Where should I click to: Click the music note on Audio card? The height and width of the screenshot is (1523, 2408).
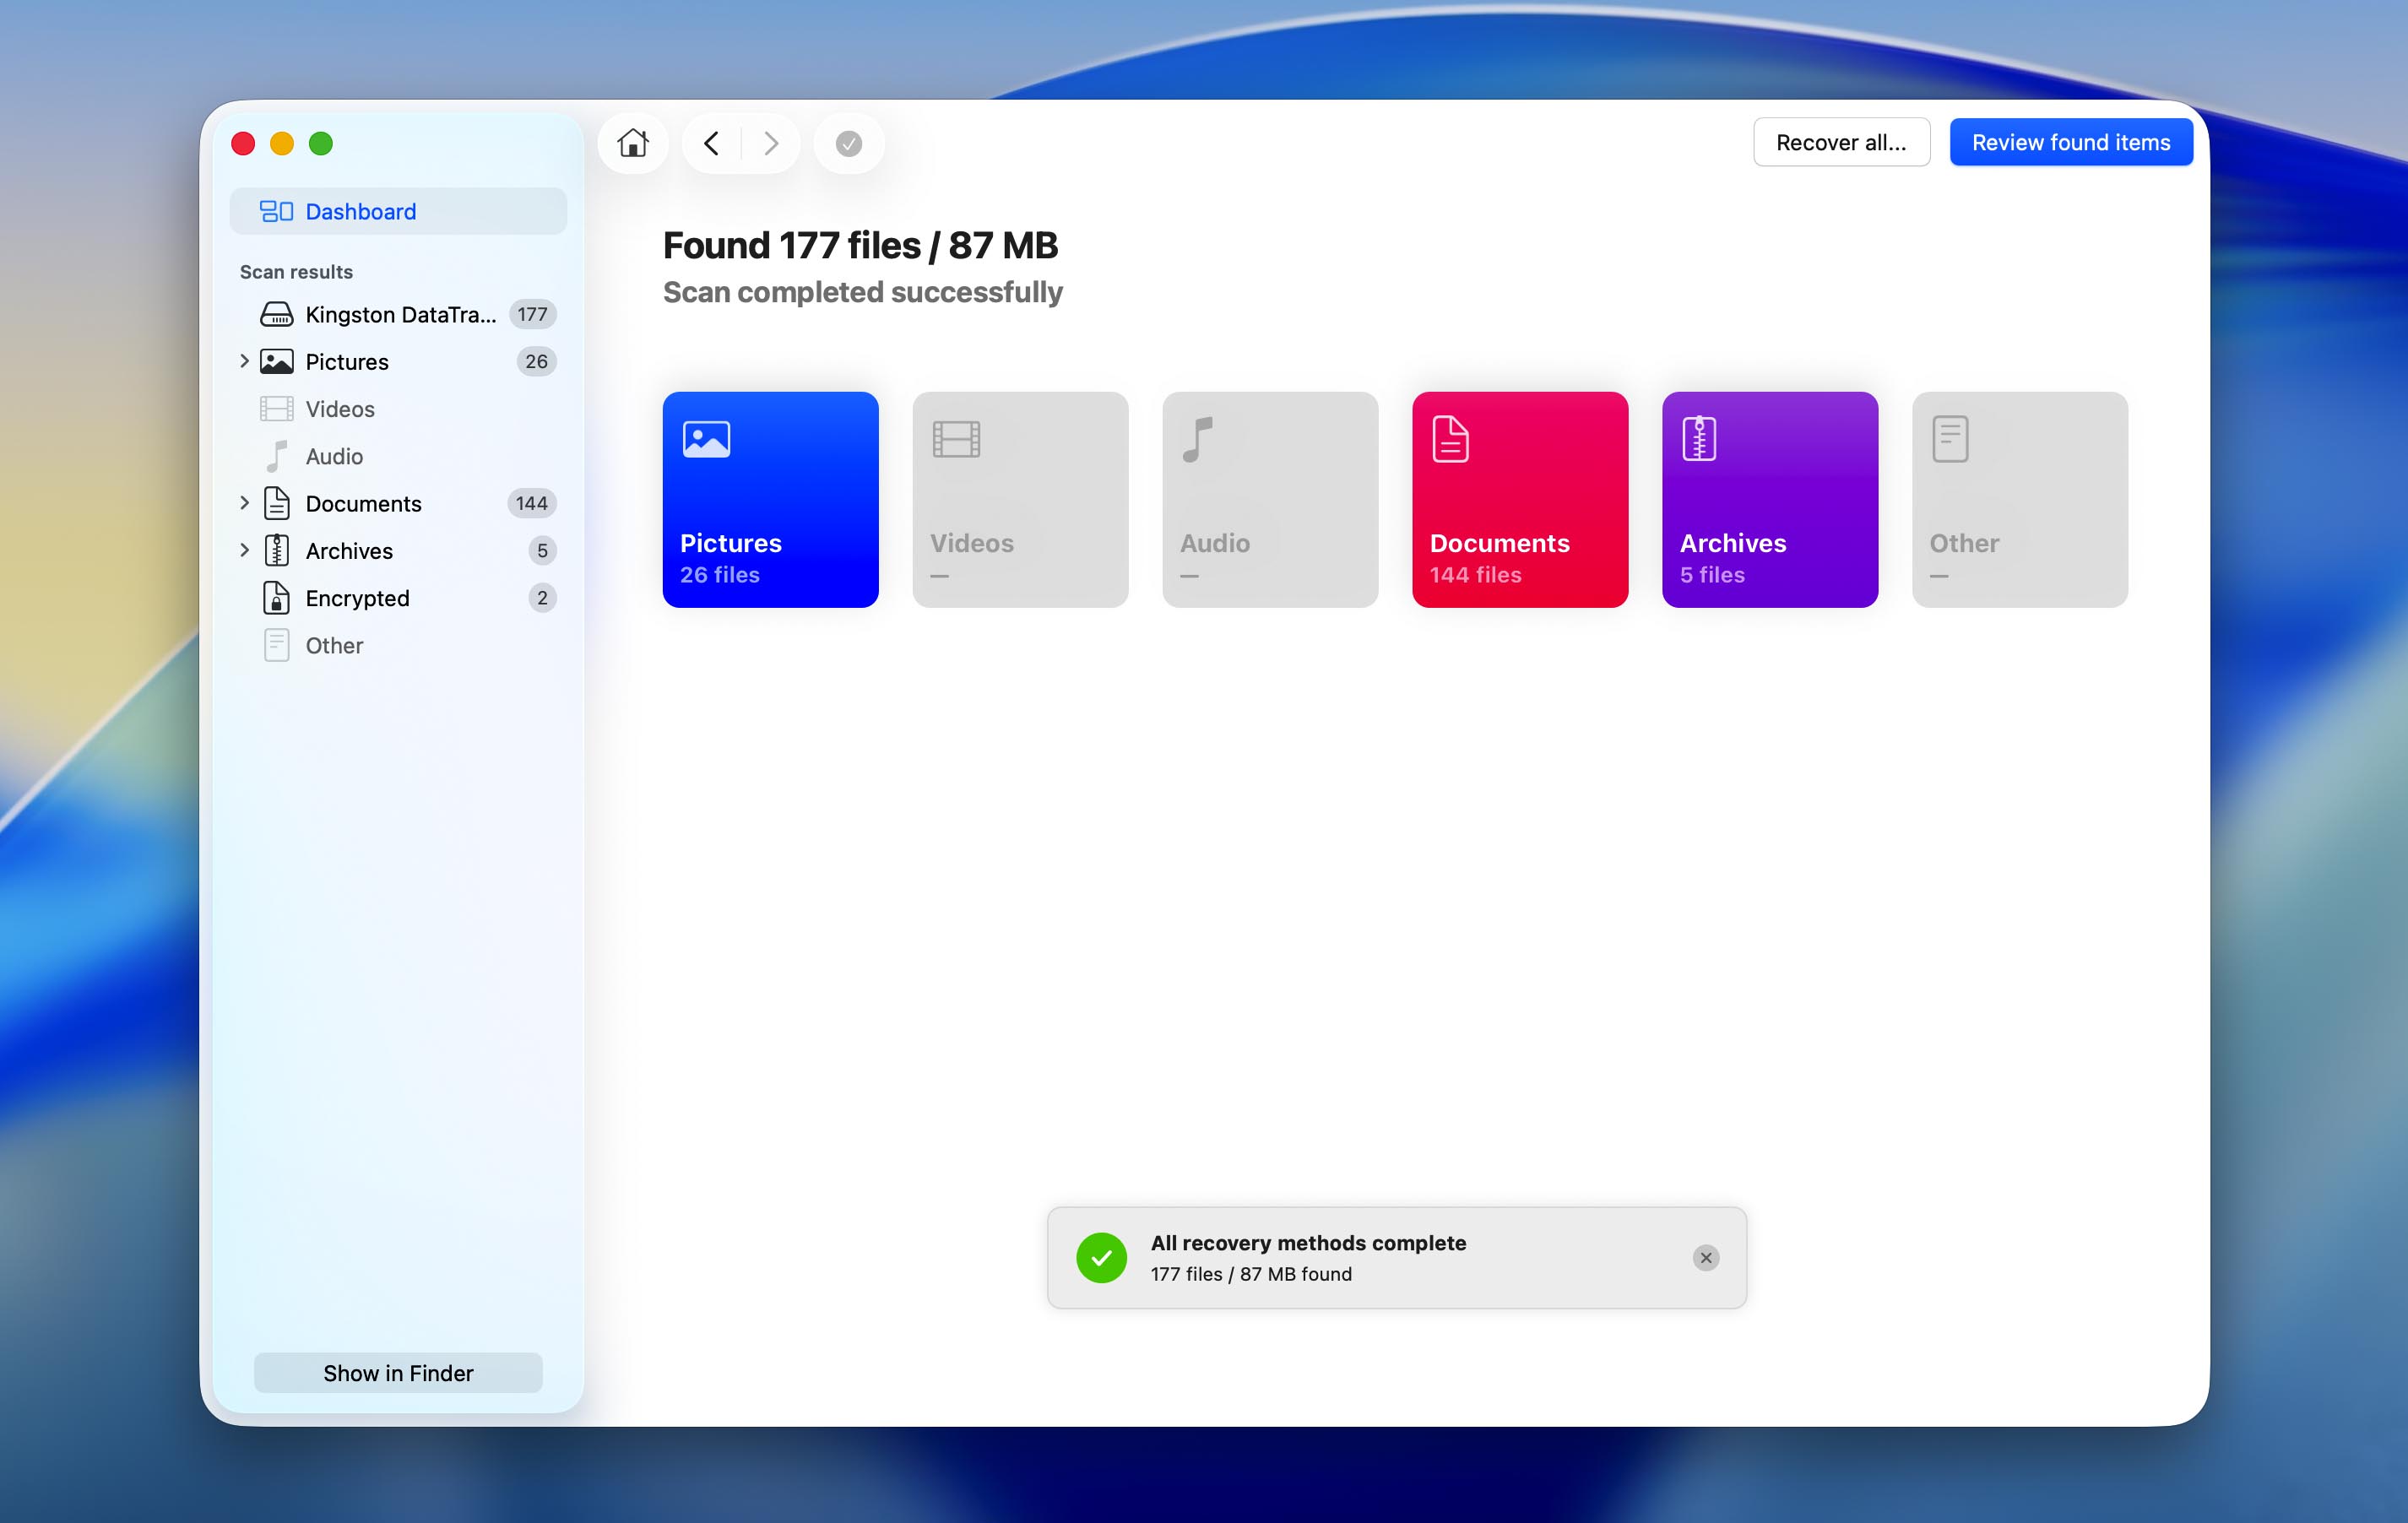pyautogui.click(x=1197, y=439)
